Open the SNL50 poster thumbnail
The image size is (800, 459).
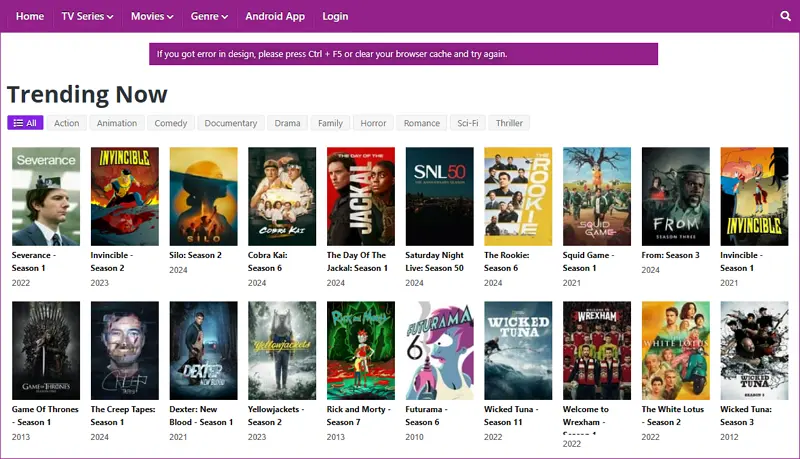(439, 196)
